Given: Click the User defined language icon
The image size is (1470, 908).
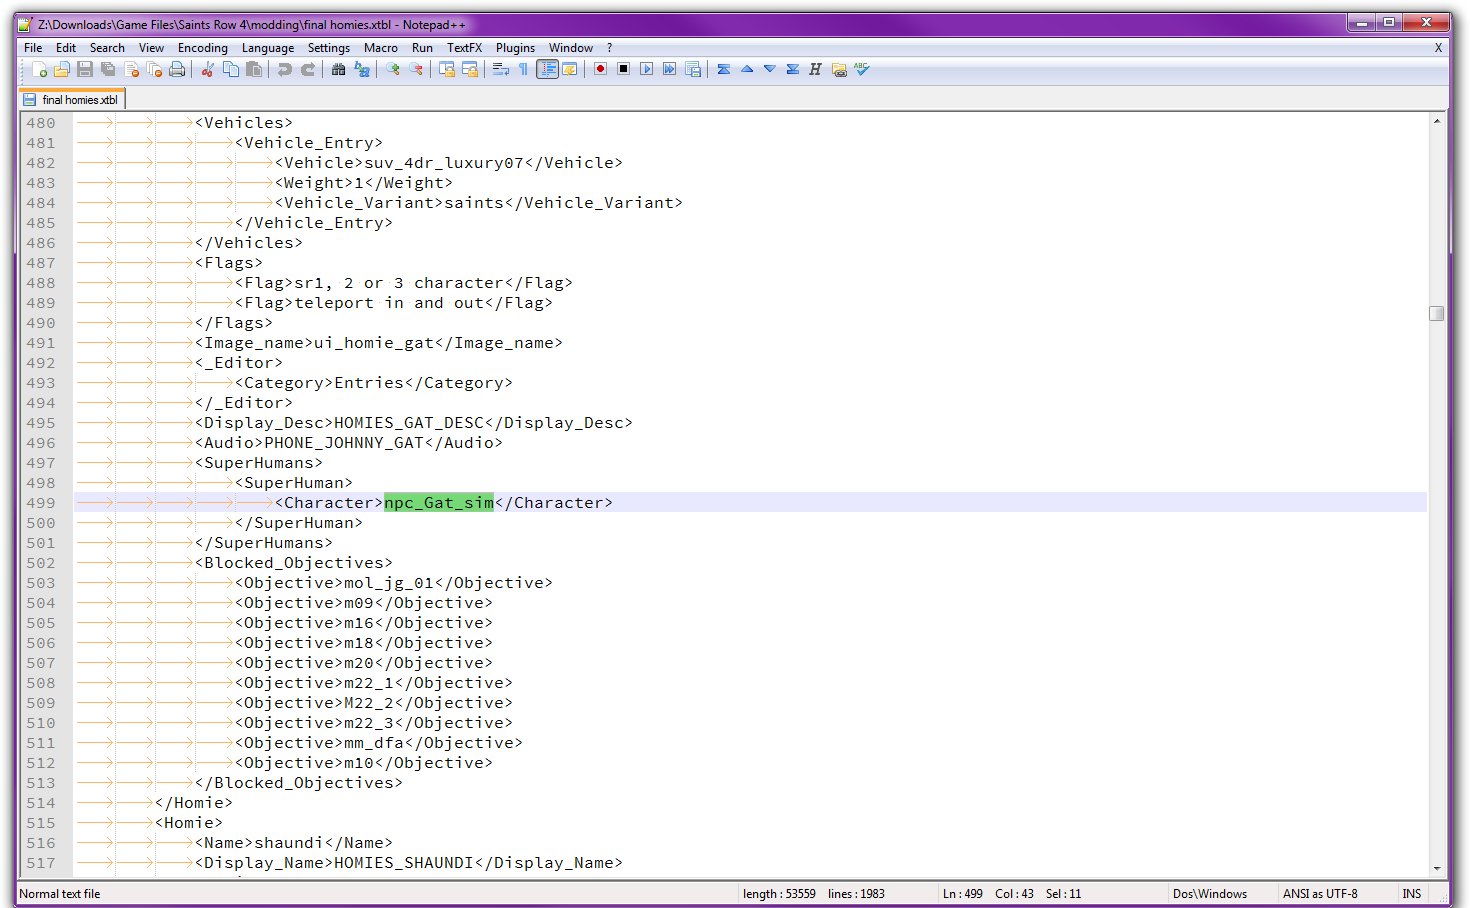Looking at the screenshot, I should point(570,69).
